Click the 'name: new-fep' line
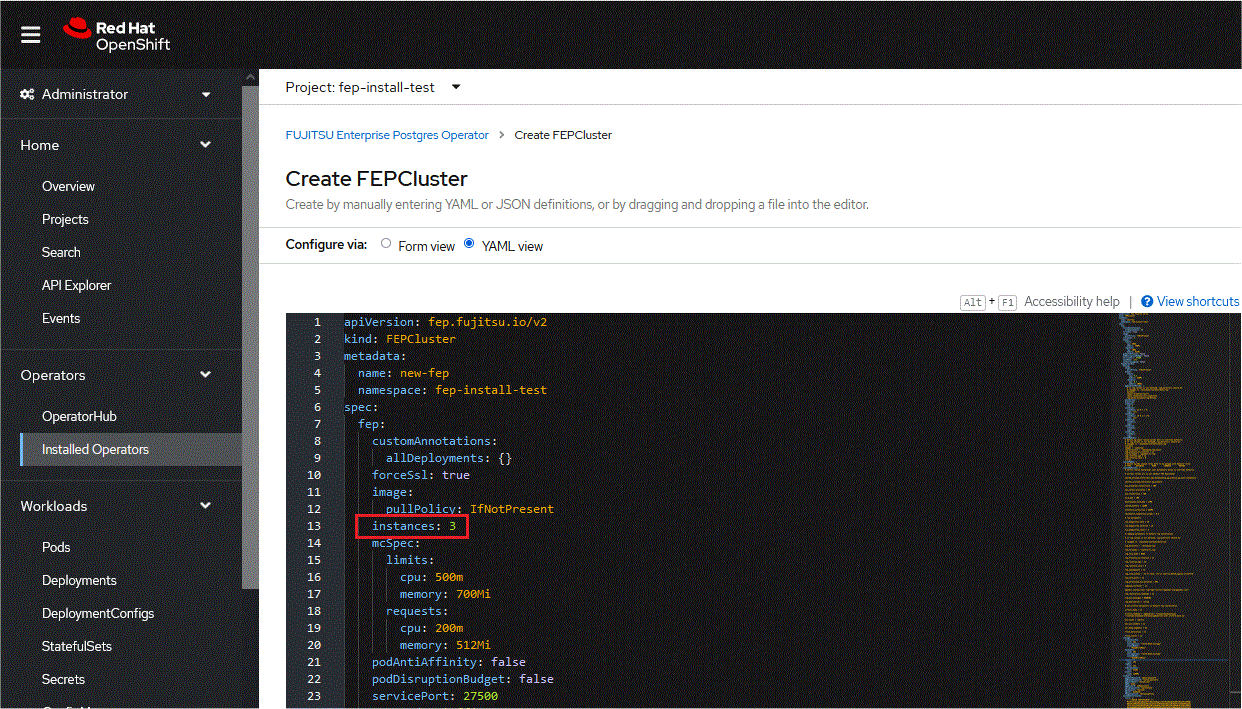Viewport: 1242px width, 709px height. [403, 373]
